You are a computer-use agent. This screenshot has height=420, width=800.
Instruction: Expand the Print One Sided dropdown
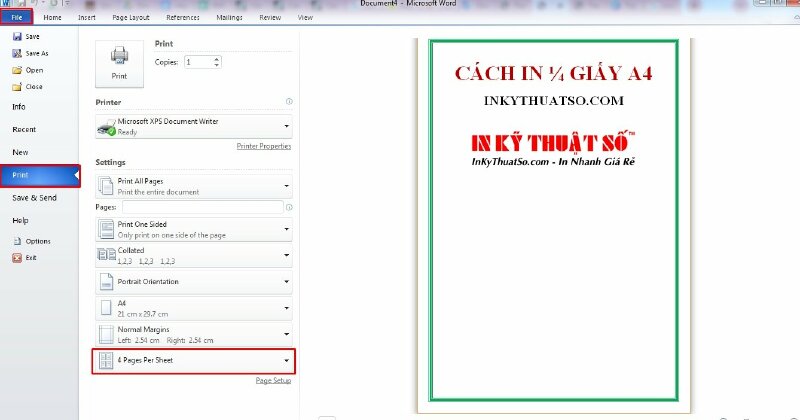(286, 229)
